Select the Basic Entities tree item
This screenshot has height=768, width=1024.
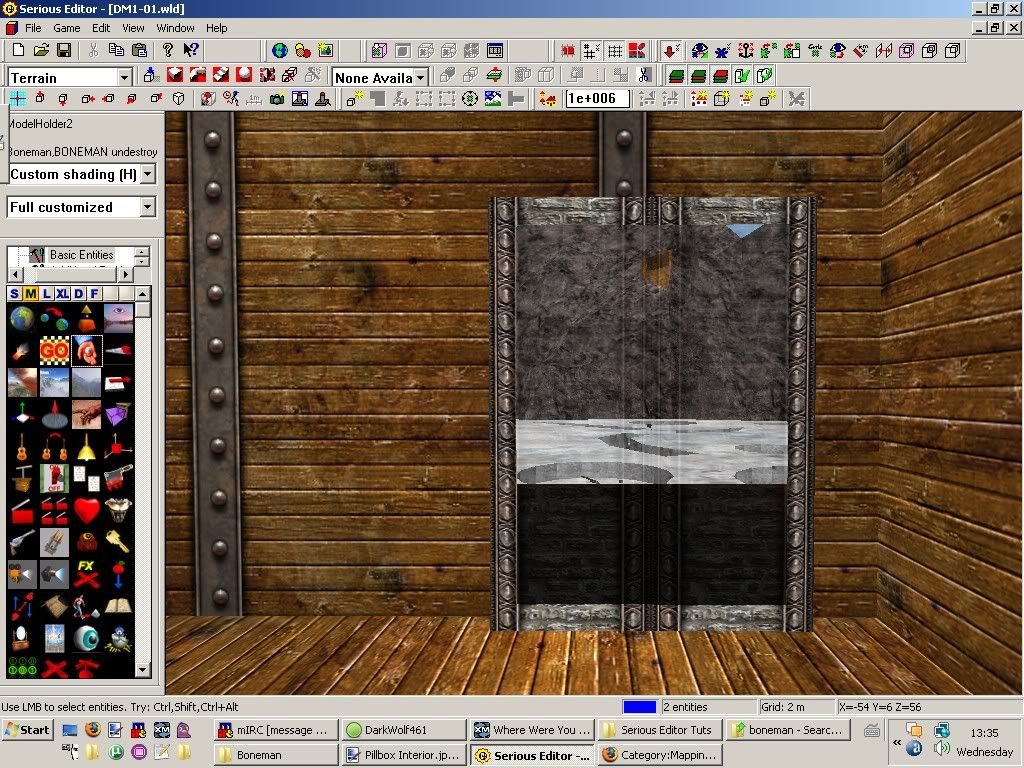pyautogui.click(x=81, y=255)
